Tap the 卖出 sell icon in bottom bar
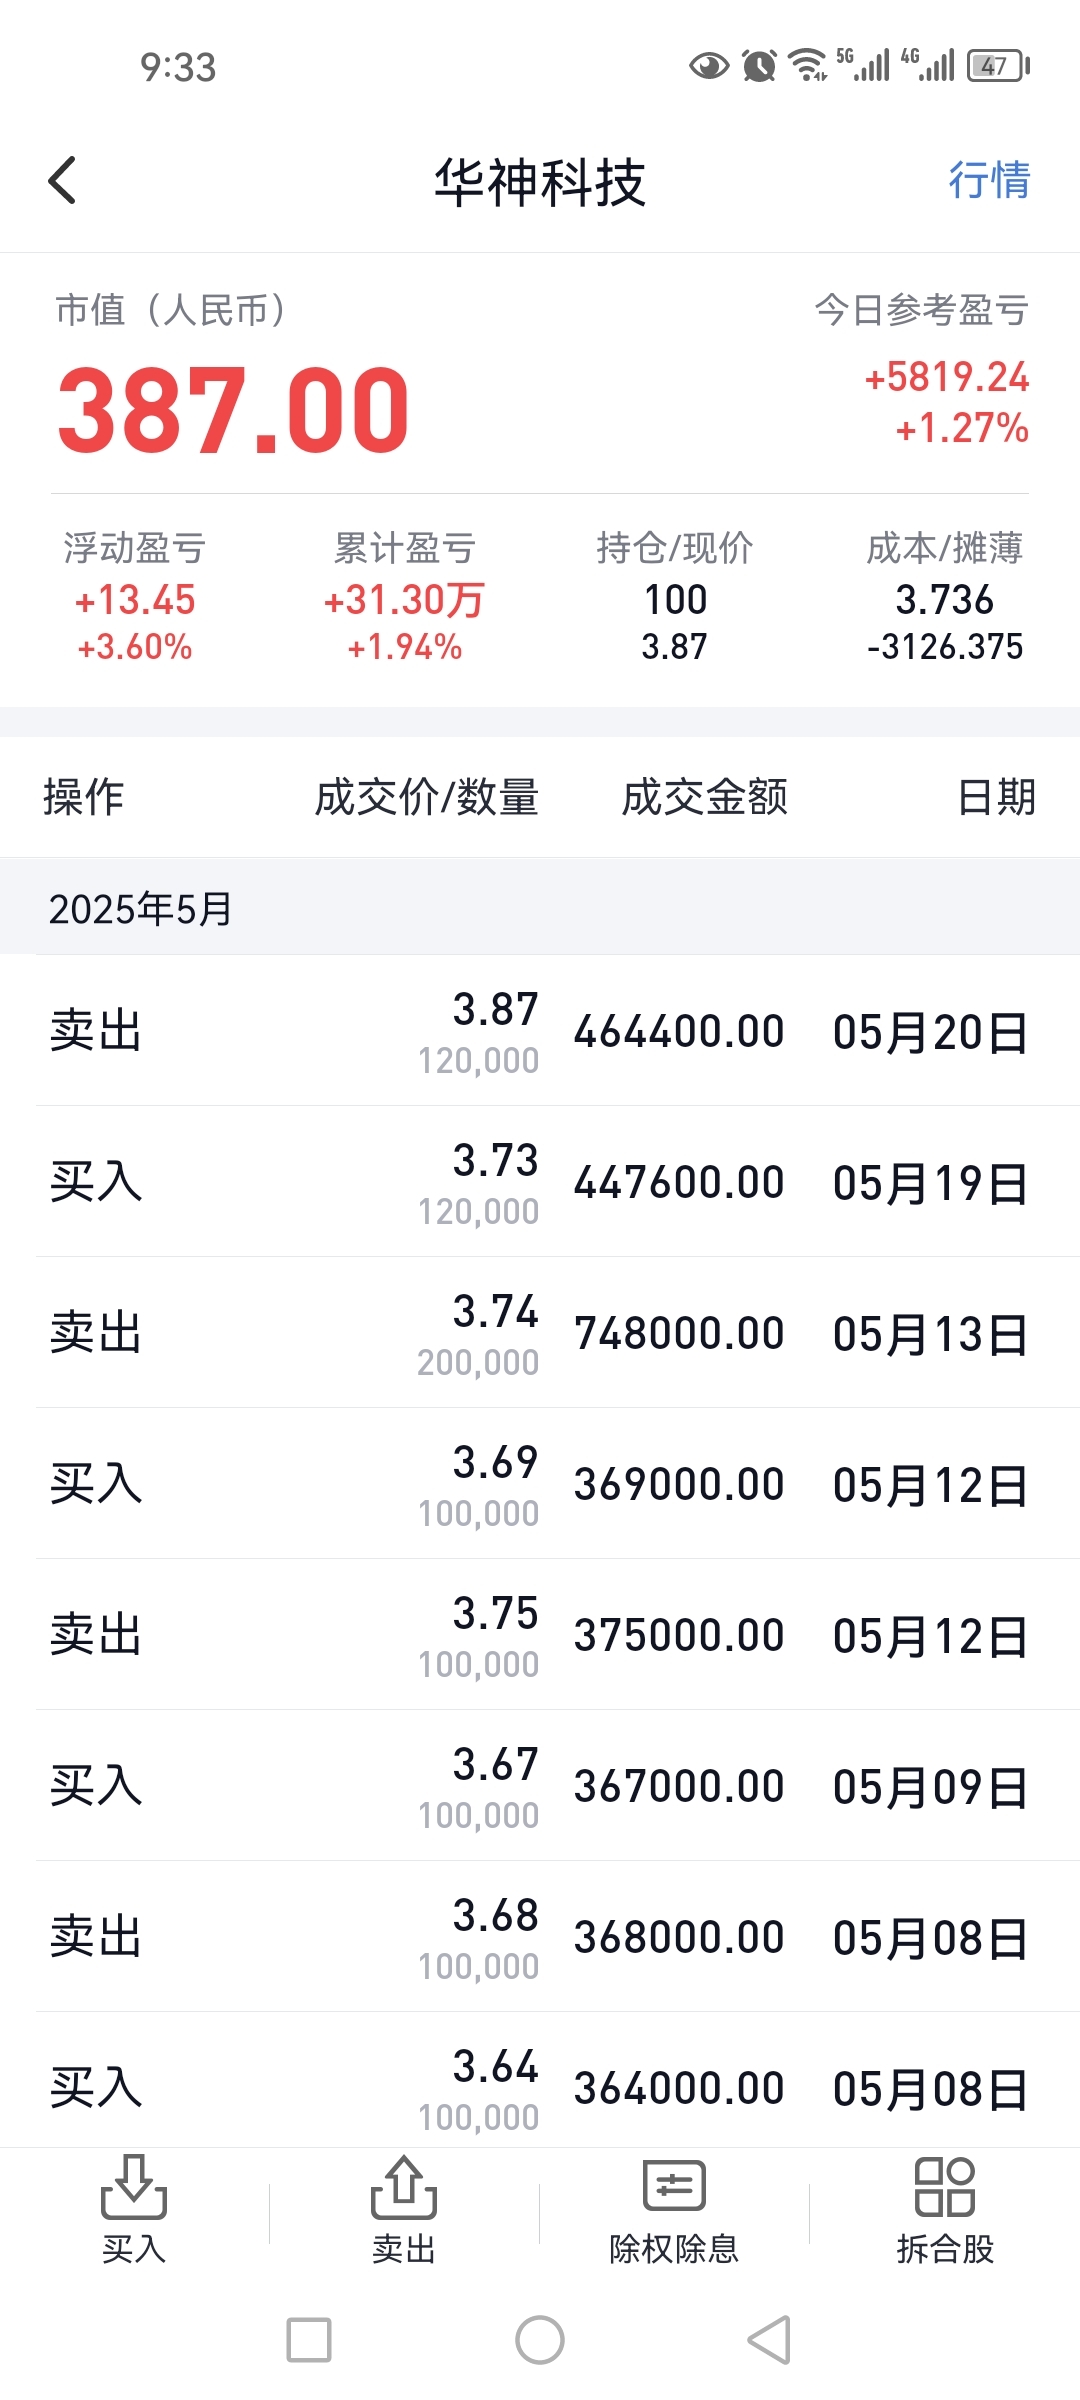This screenshot has height=2400, width=1080. pyautogui.click(x=404, y=2210)
